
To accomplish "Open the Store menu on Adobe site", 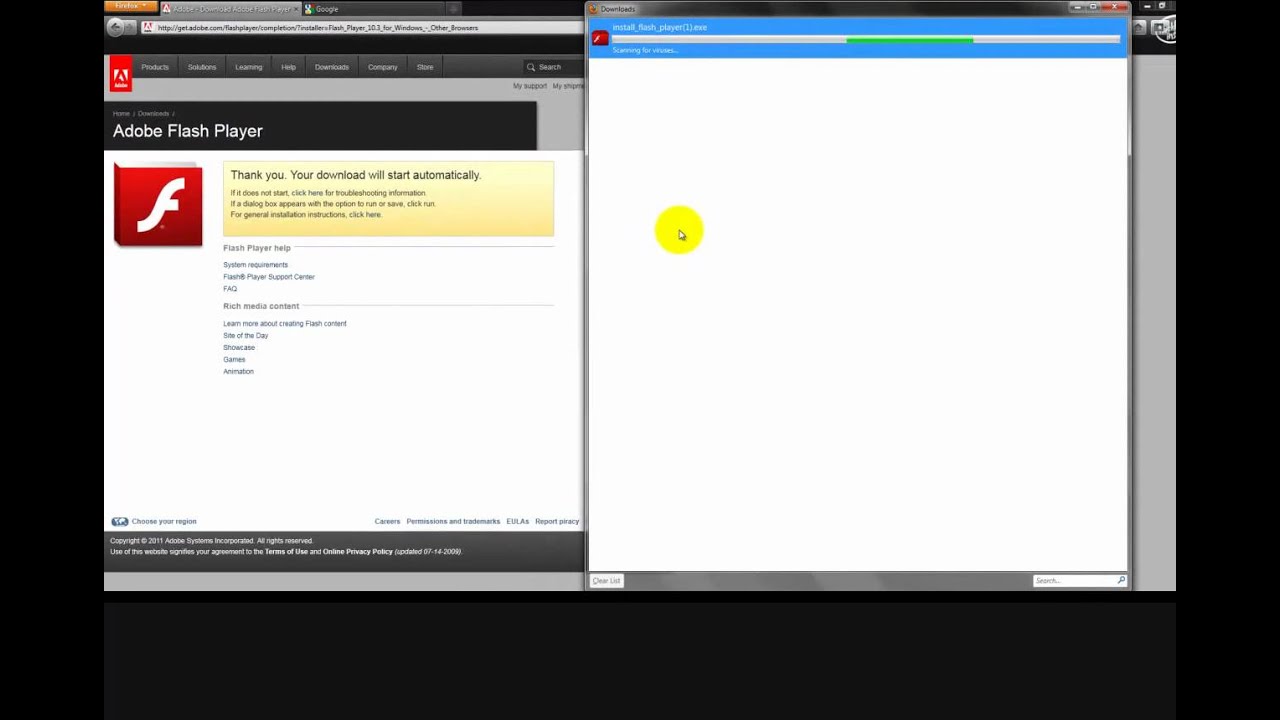I will (425, 67).
